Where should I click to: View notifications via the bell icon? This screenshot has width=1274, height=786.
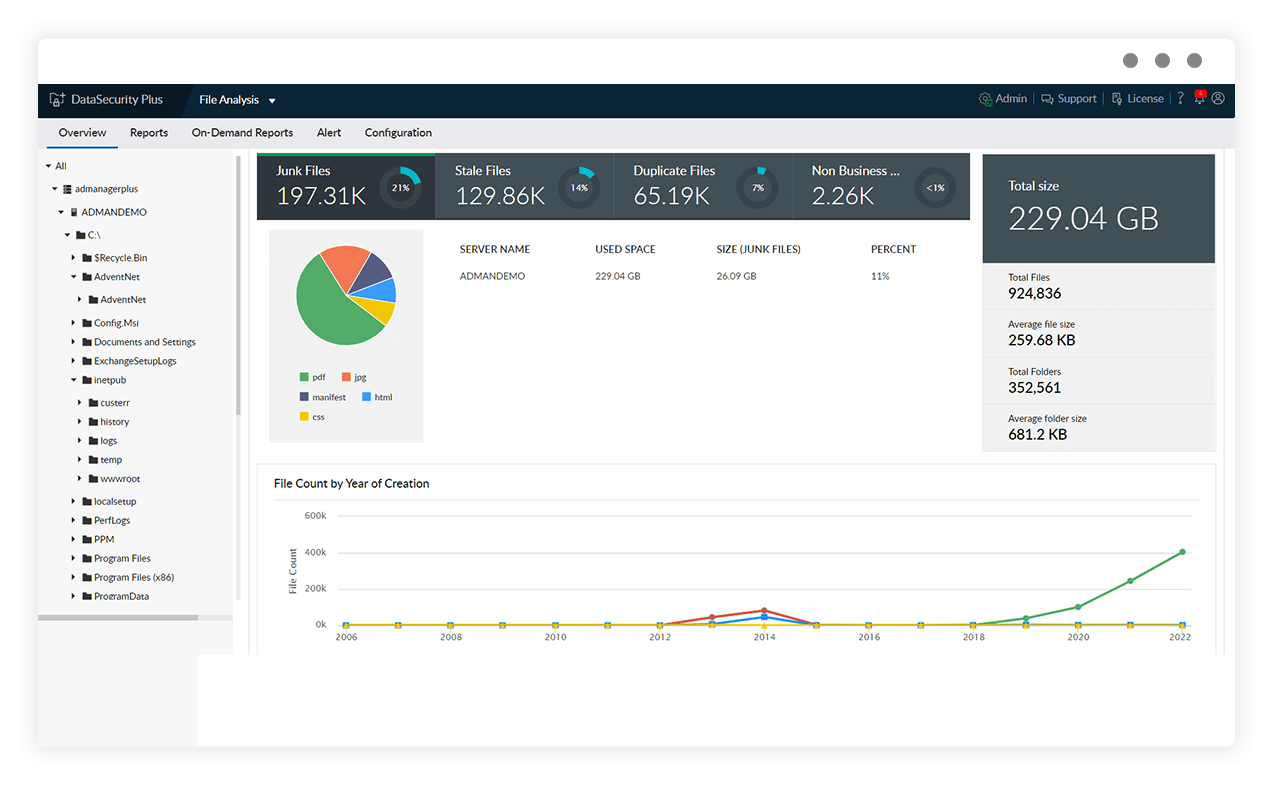click(x=1199, y=98)
